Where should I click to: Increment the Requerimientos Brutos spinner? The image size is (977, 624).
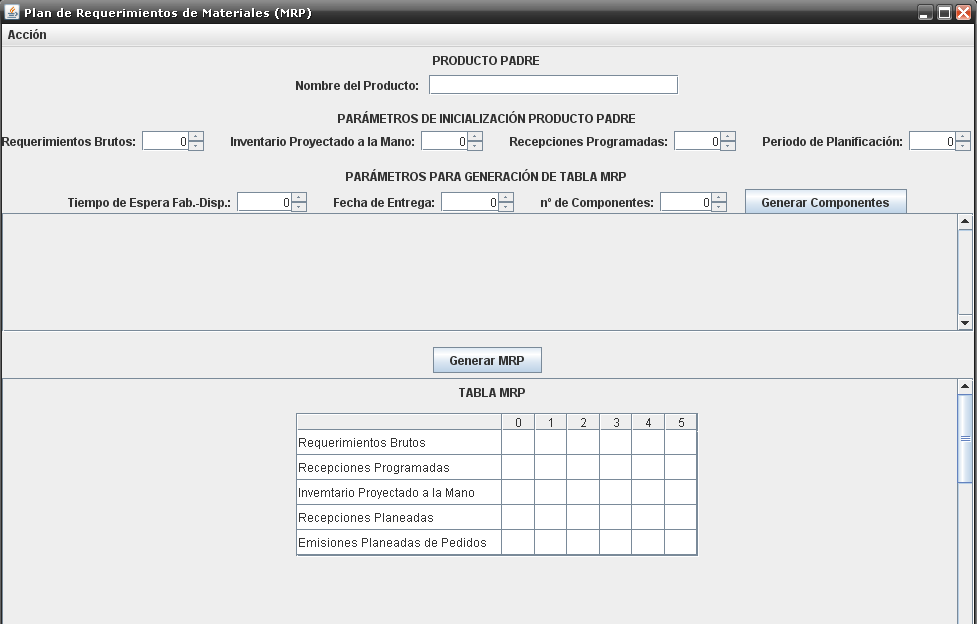(196, 137)
